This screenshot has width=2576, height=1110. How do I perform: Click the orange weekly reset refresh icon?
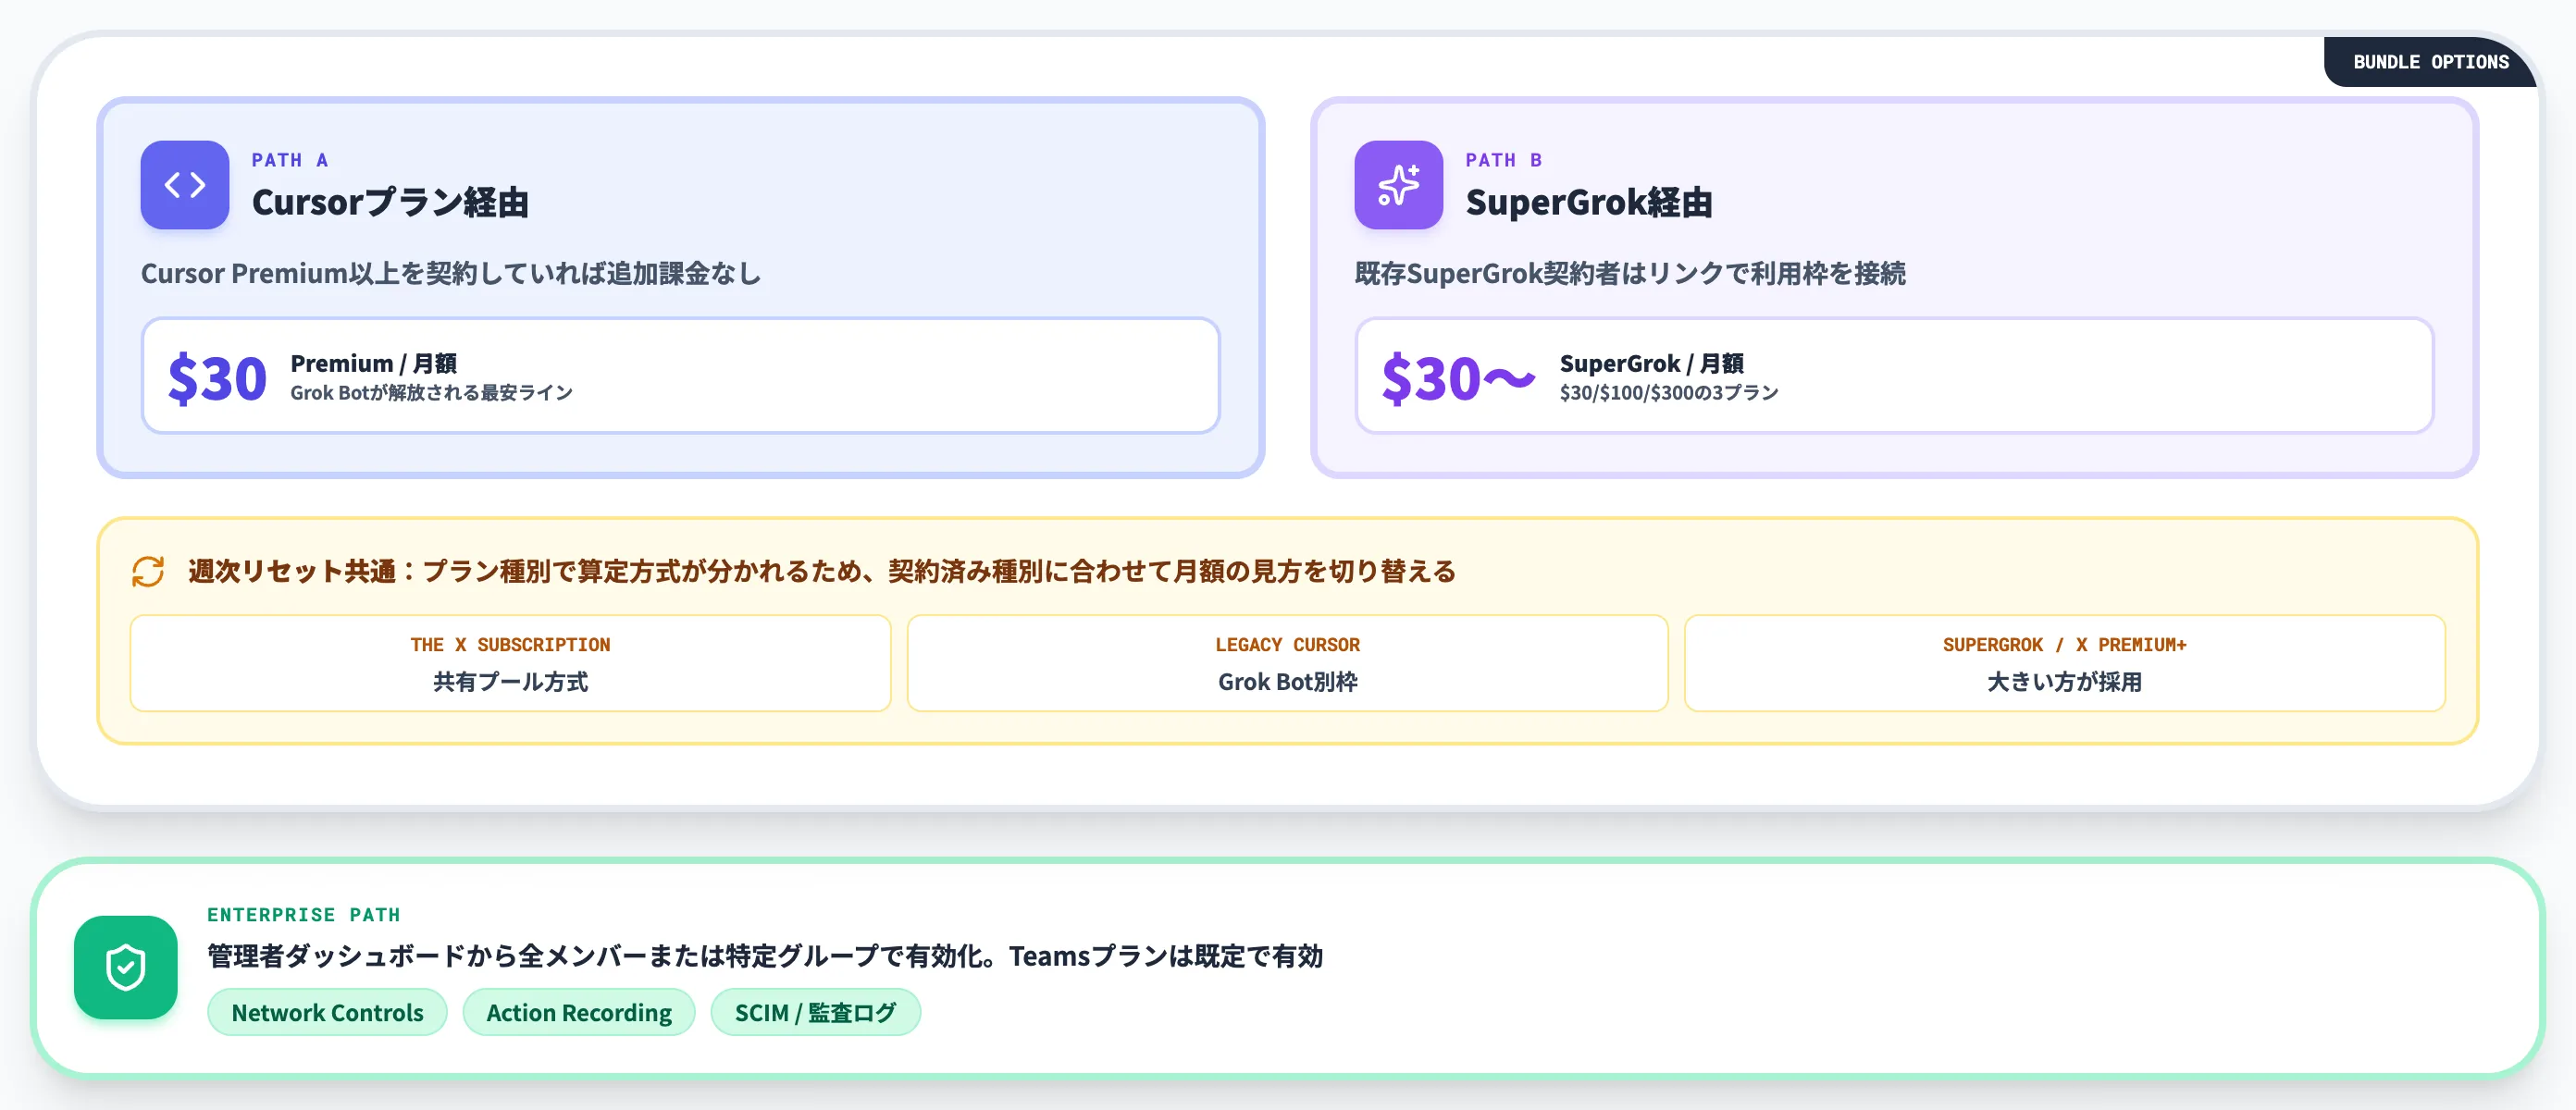coord(148,571)
